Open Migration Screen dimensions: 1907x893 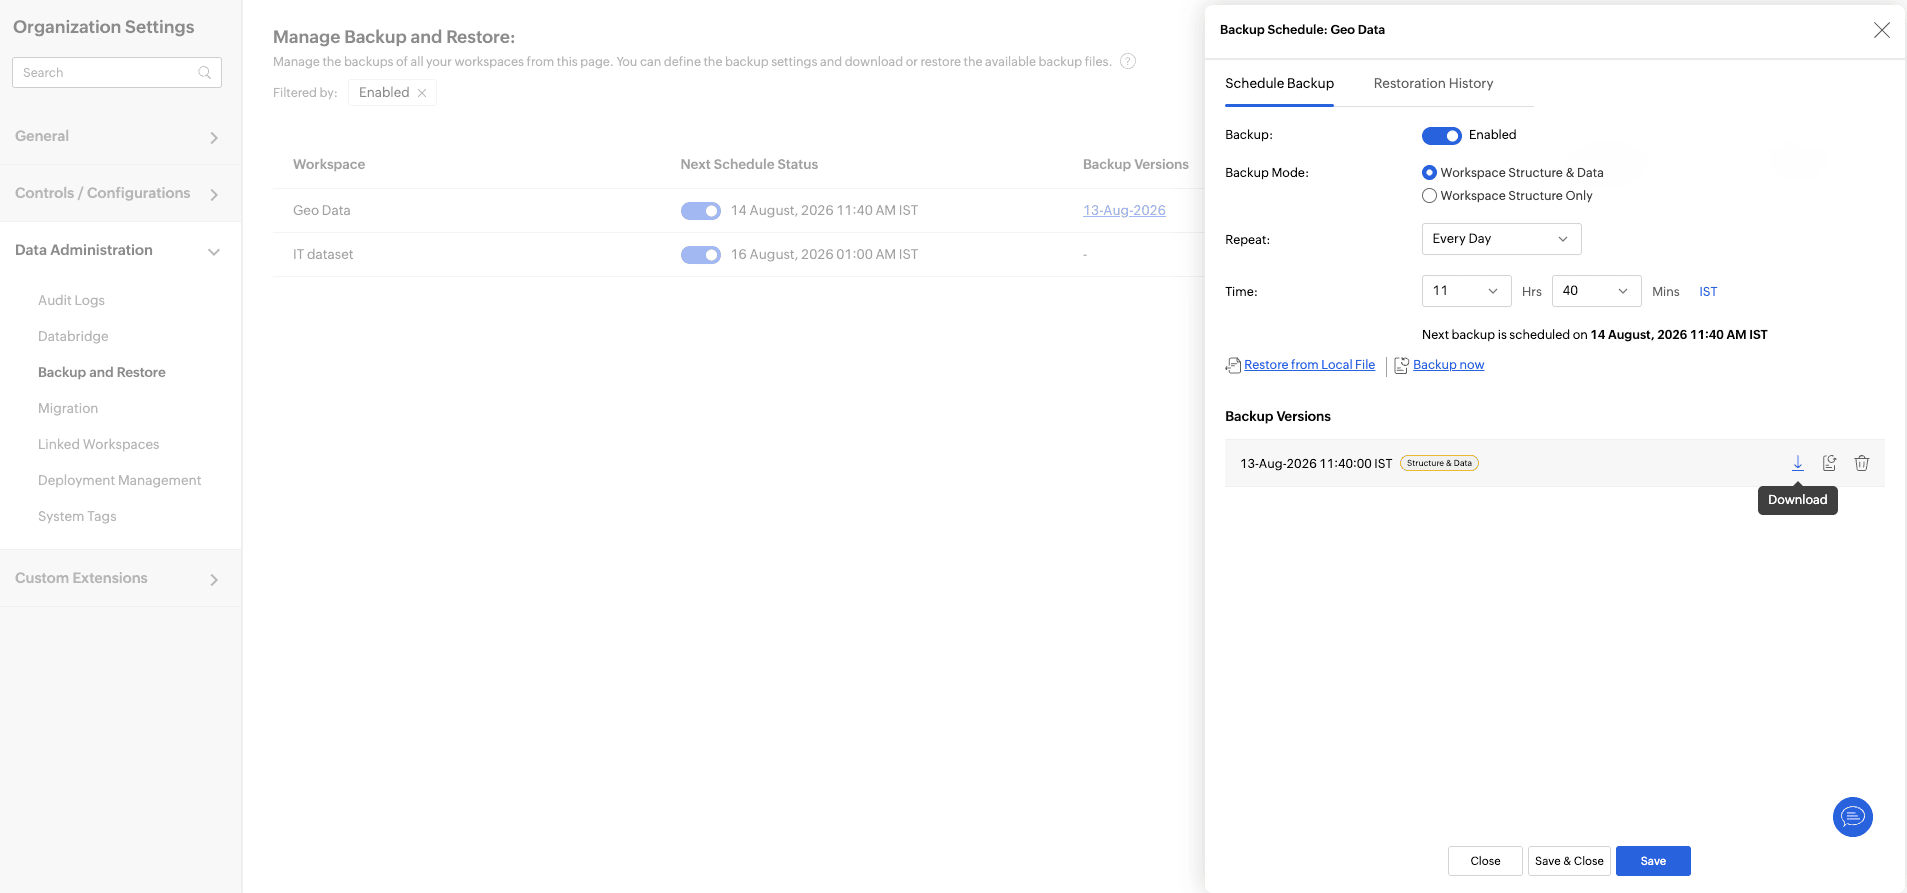68,408
